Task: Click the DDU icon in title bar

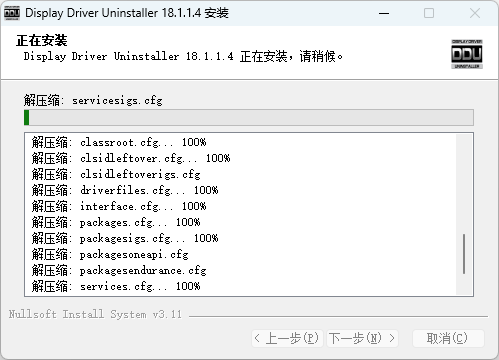Action: pyautogui.click(x=12, y=13)
